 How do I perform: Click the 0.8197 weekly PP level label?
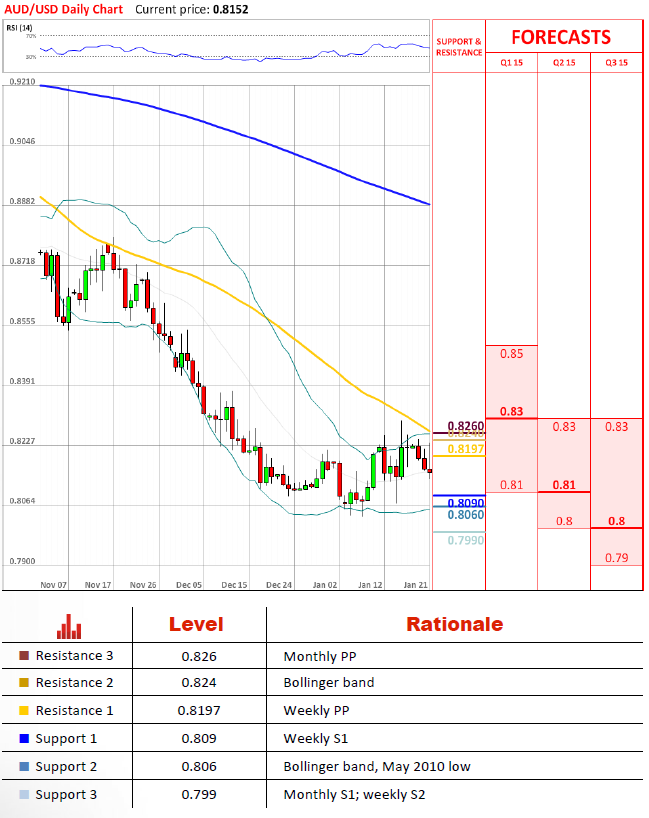point(465,449)
